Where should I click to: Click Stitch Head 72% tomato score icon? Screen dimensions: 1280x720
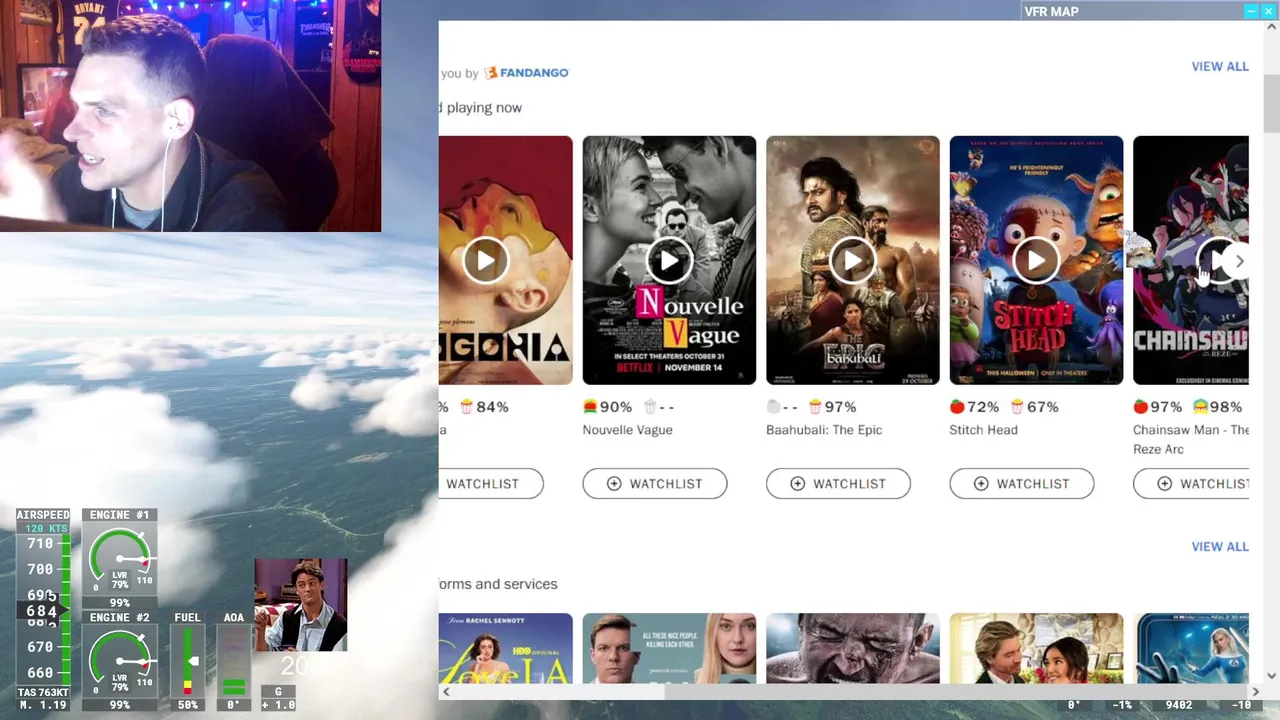[x=957, y=407]
